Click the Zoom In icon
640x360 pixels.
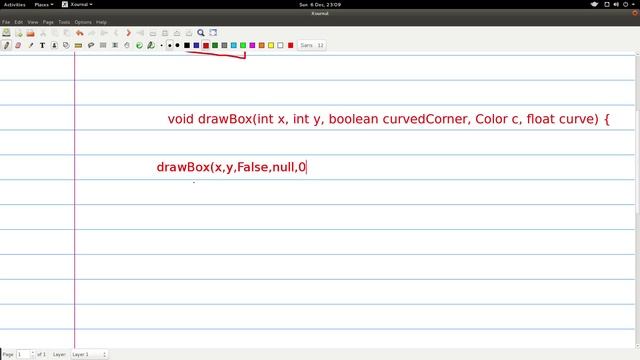tap(177, 33)
